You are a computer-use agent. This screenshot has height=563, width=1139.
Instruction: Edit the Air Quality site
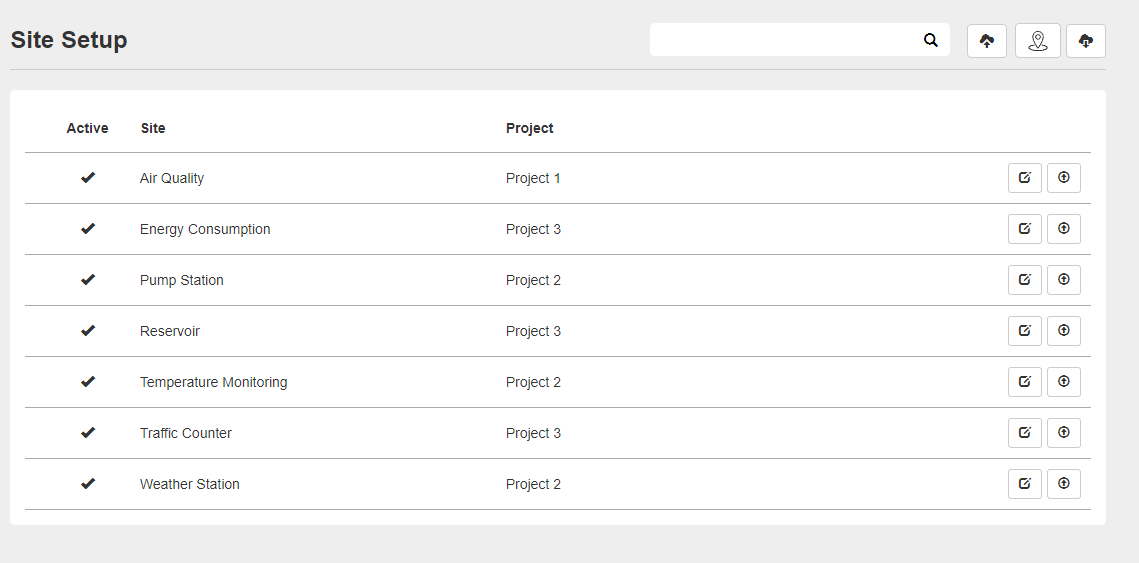1025,178
